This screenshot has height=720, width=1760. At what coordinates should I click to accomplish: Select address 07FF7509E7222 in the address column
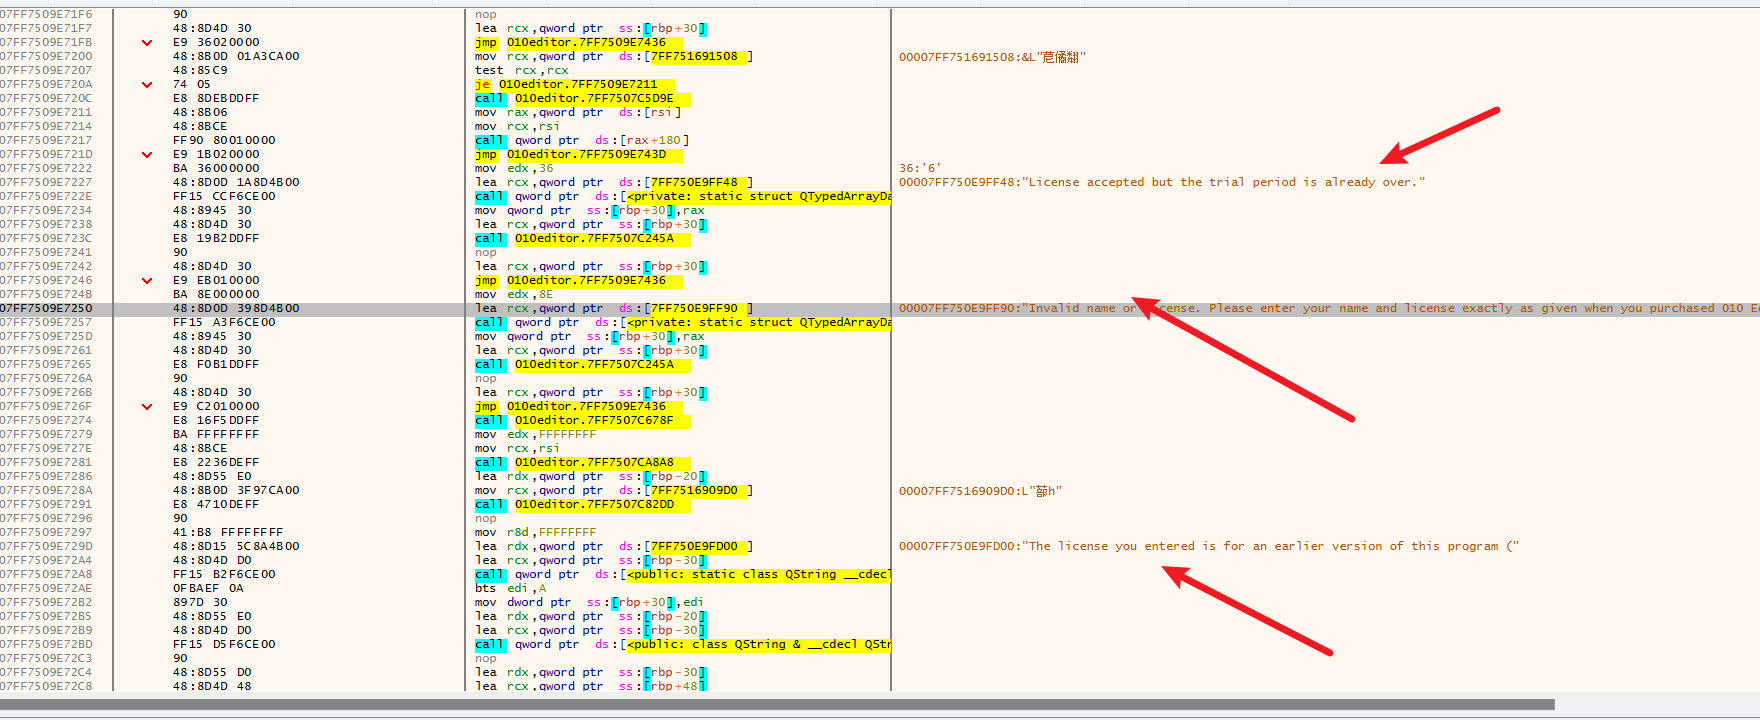click(46, 169)
